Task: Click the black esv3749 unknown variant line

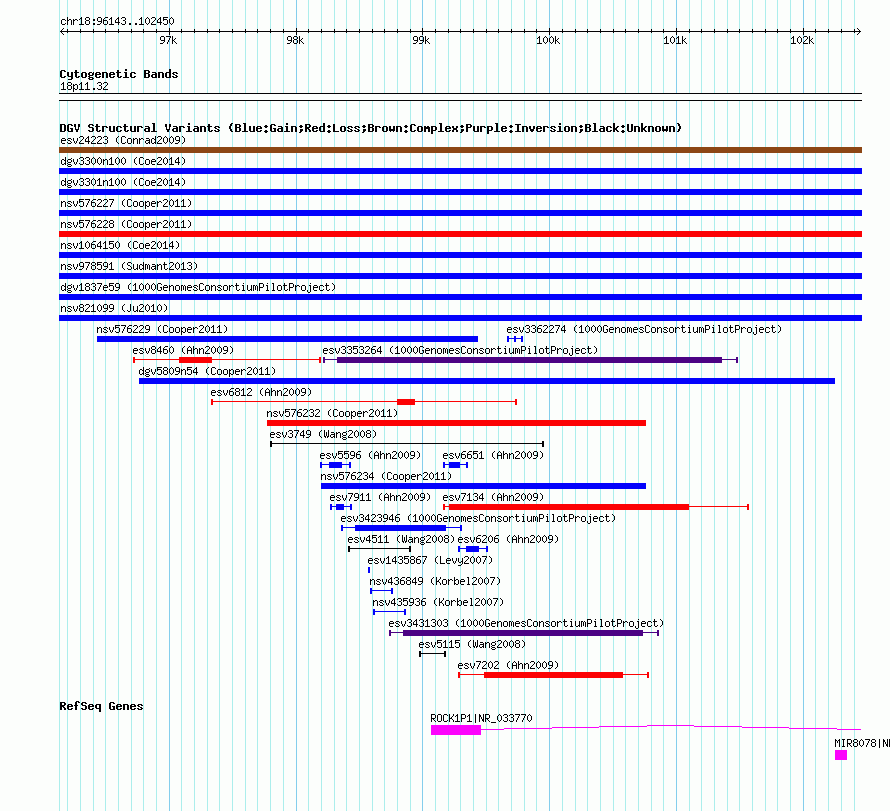Action: [407, 444]
